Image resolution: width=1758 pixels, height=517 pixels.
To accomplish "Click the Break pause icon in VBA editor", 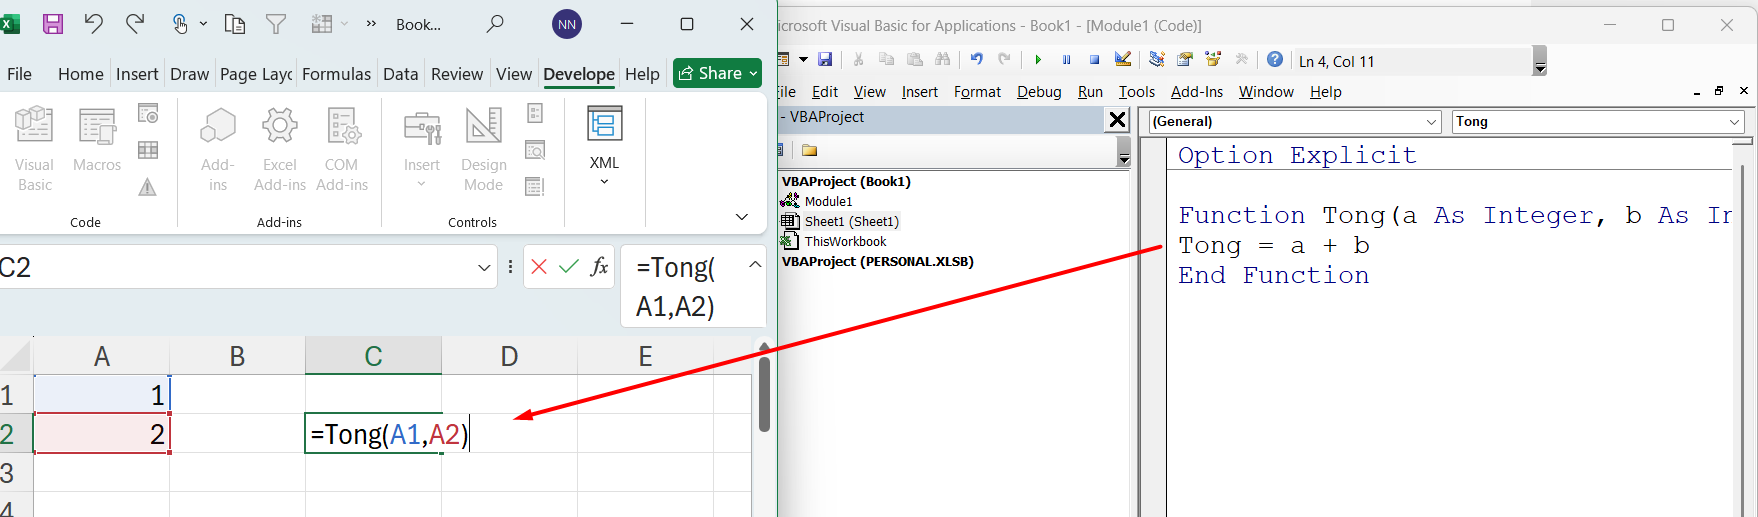I will click(1066, 60).
